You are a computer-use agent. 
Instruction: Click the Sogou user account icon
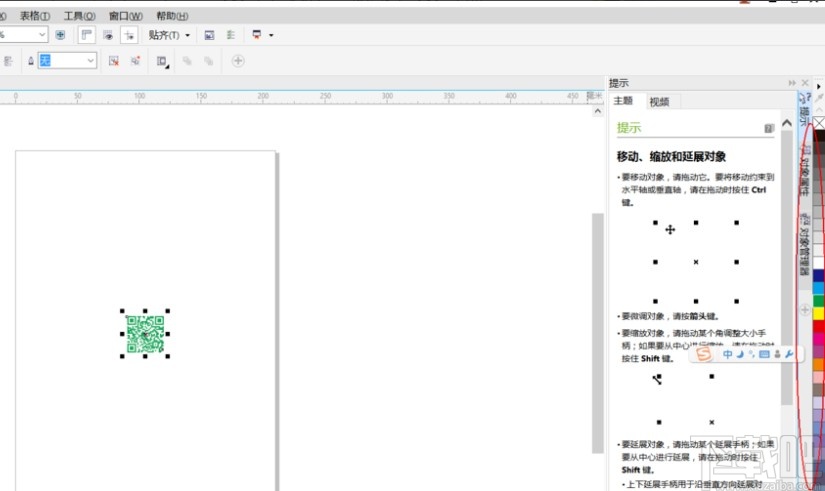[777, 354]
